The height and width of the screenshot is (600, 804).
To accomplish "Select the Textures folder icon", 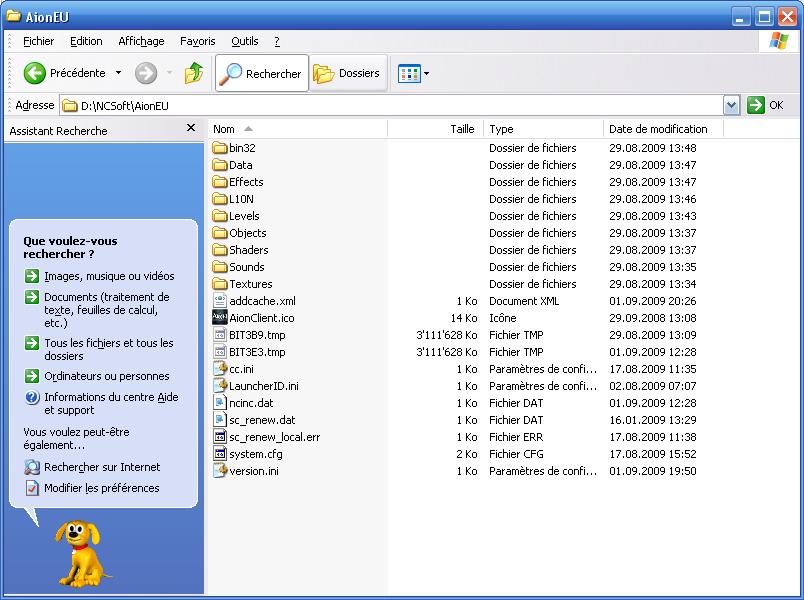I will tap(220, 284).
